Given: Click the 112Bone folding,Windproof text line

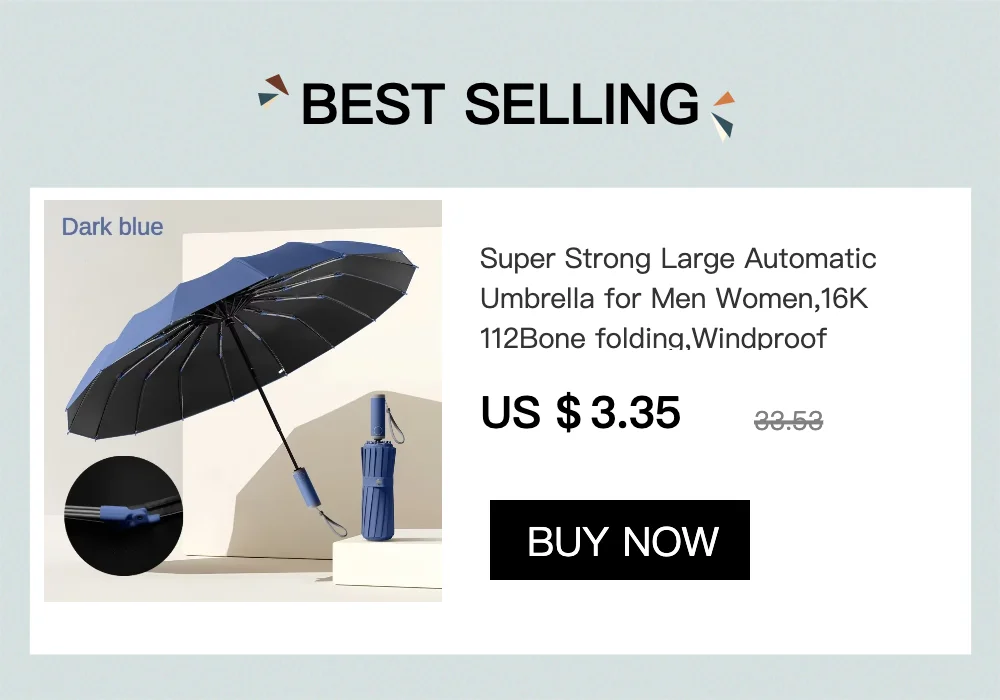Looking at the screenshot, I should point(653,338).
